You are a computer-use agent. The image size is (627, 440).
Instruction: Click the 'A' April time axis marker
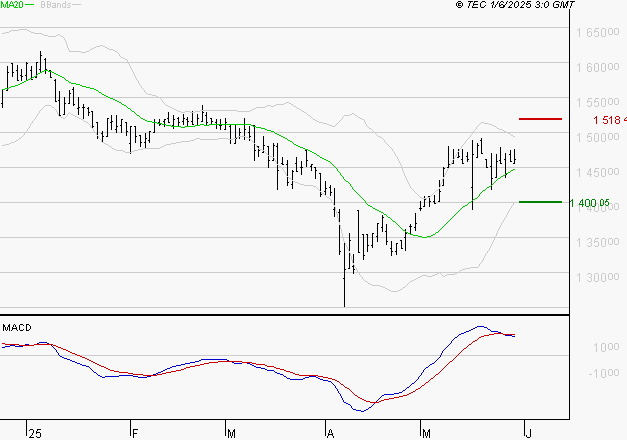[x=331, y=432]
